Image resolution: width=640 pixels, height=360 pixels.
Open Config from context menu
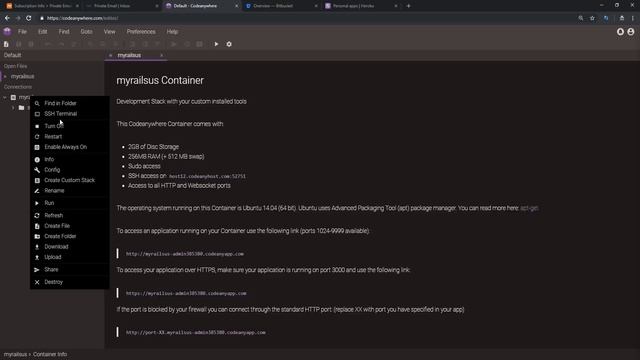tap(69, 170)
